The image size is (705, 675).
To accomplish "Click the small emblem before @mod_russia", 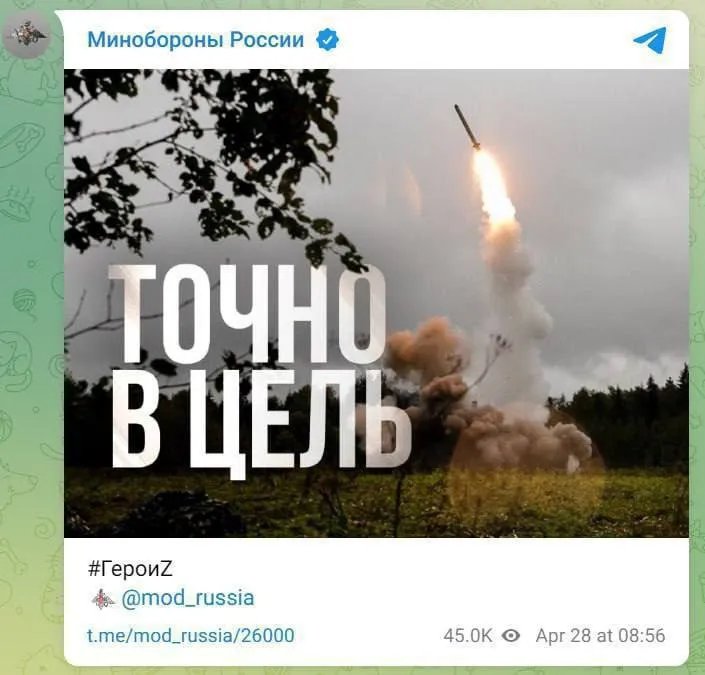I will (x=103, y=599).
